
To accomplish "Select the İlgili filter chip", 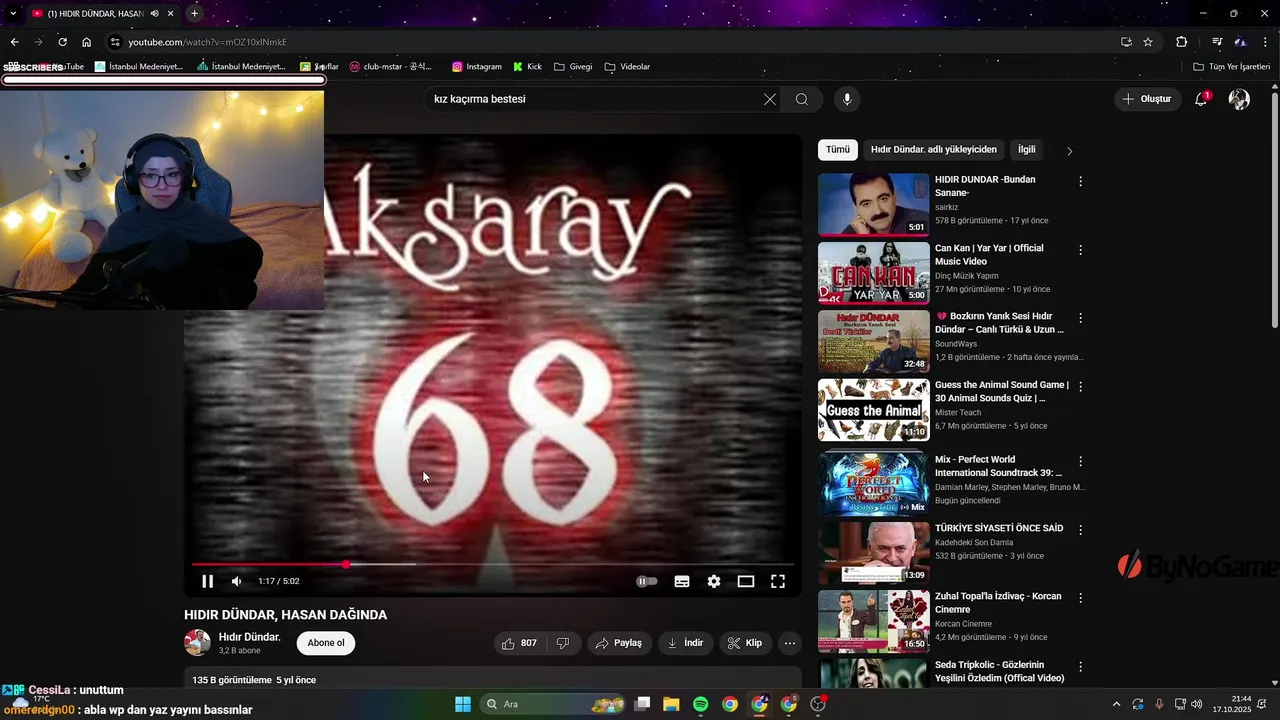I will (x=1027, y=150).
